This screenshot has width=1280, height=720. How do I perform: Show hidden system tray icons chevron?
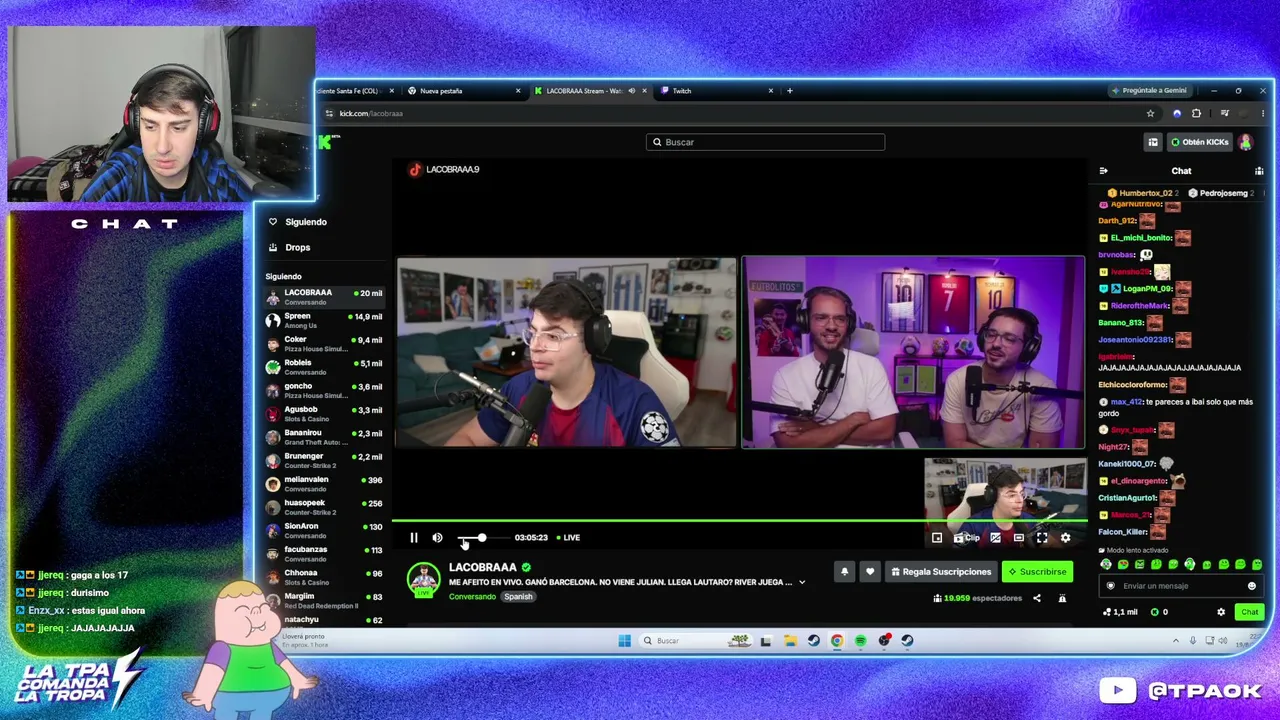[x=1176, y=641]
